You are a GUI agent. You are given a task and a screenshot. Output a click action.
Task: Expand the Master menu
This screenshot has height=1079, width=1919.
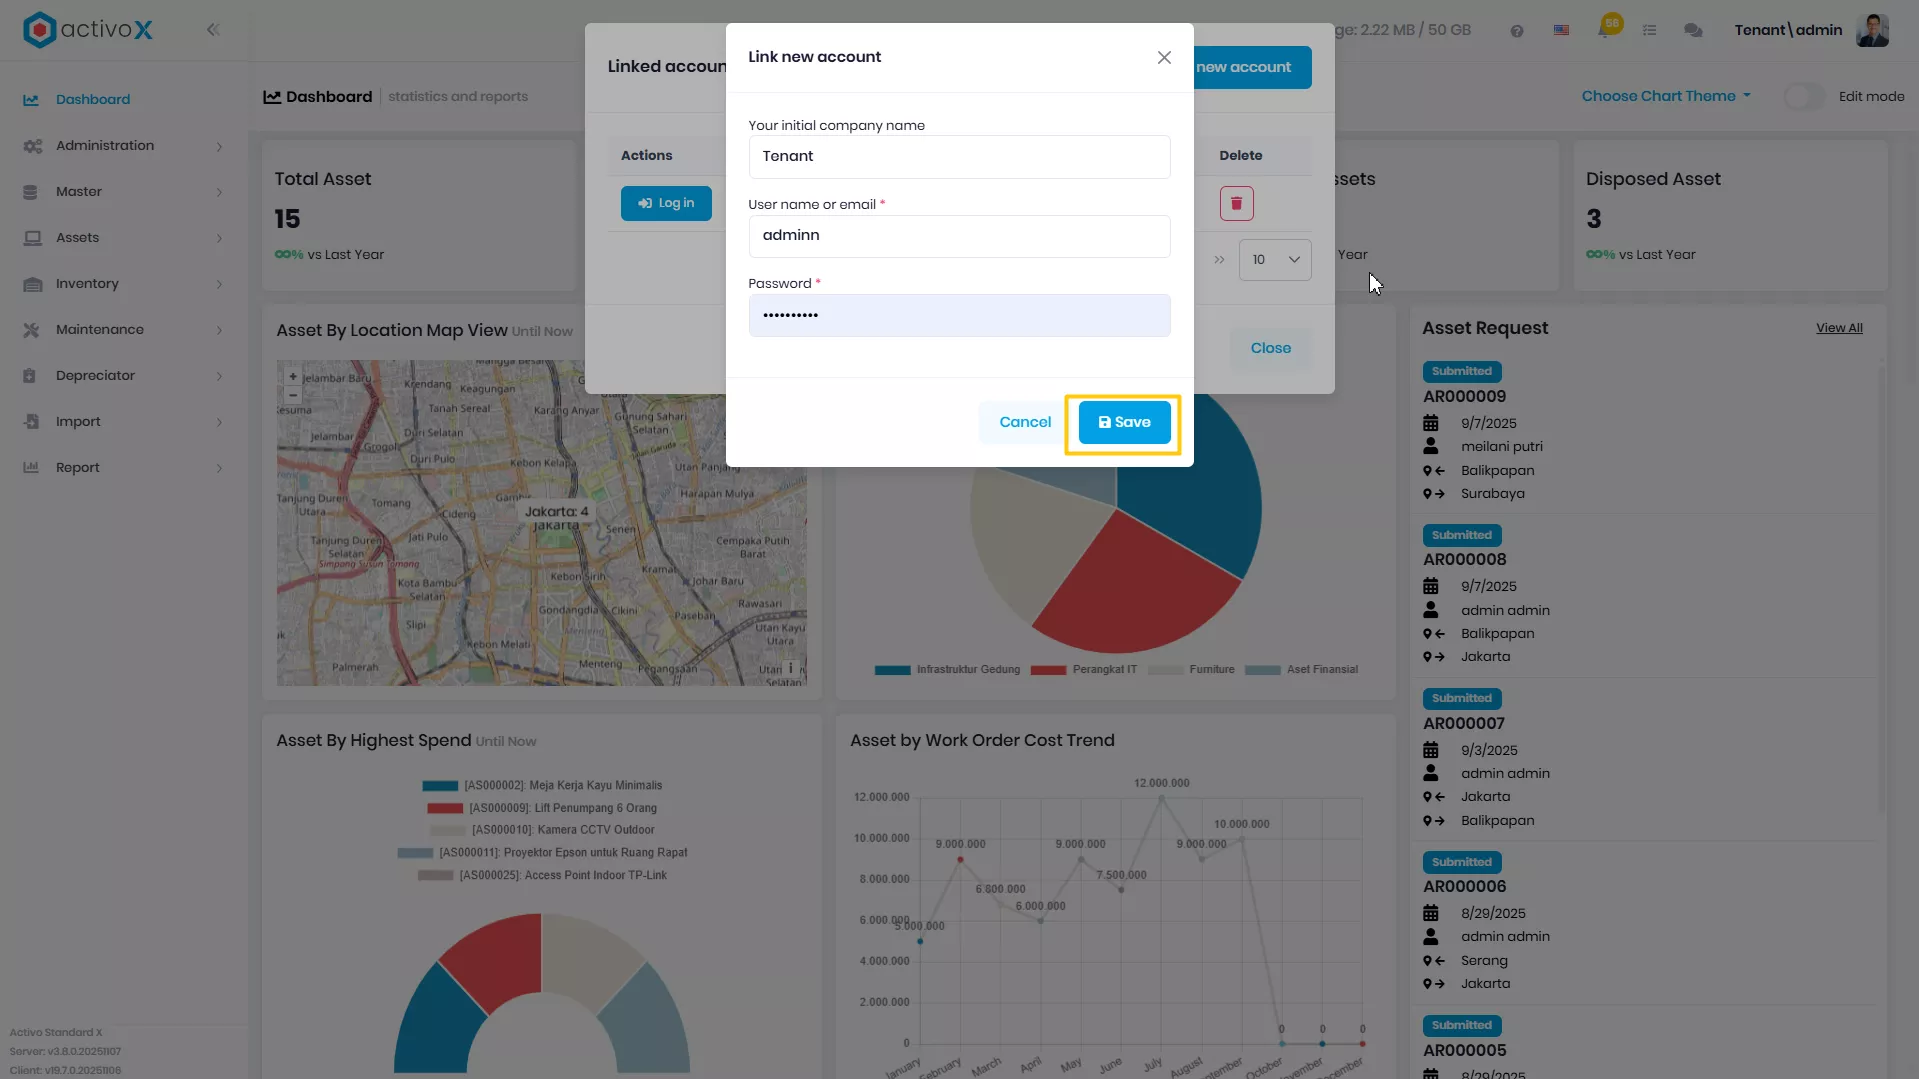(x=219, y=193)
